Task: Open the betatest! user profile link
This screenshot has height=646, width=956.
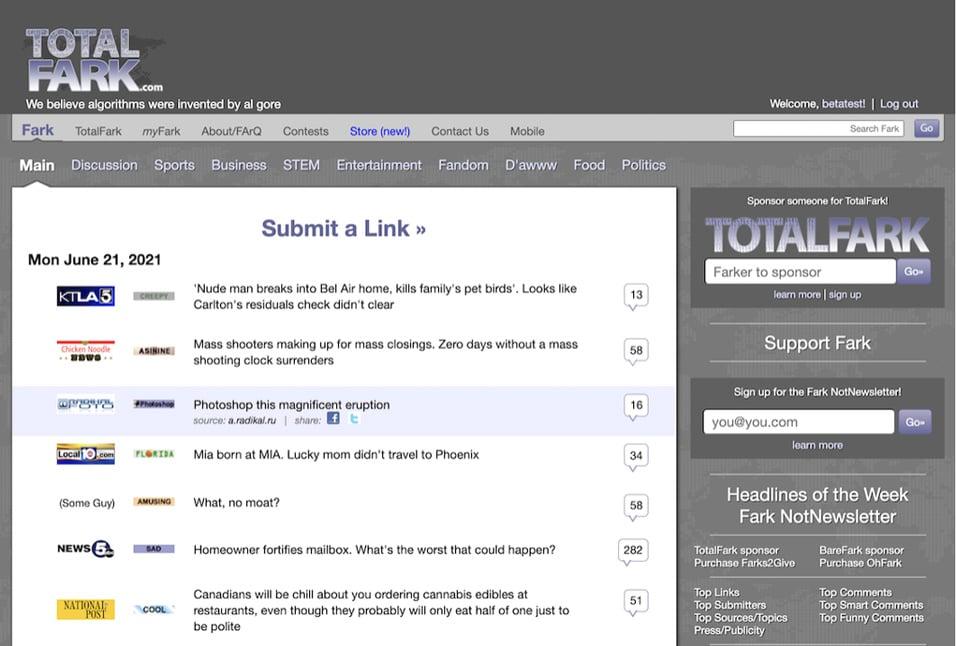Action: pyautogui.click(x=843, y=104)
